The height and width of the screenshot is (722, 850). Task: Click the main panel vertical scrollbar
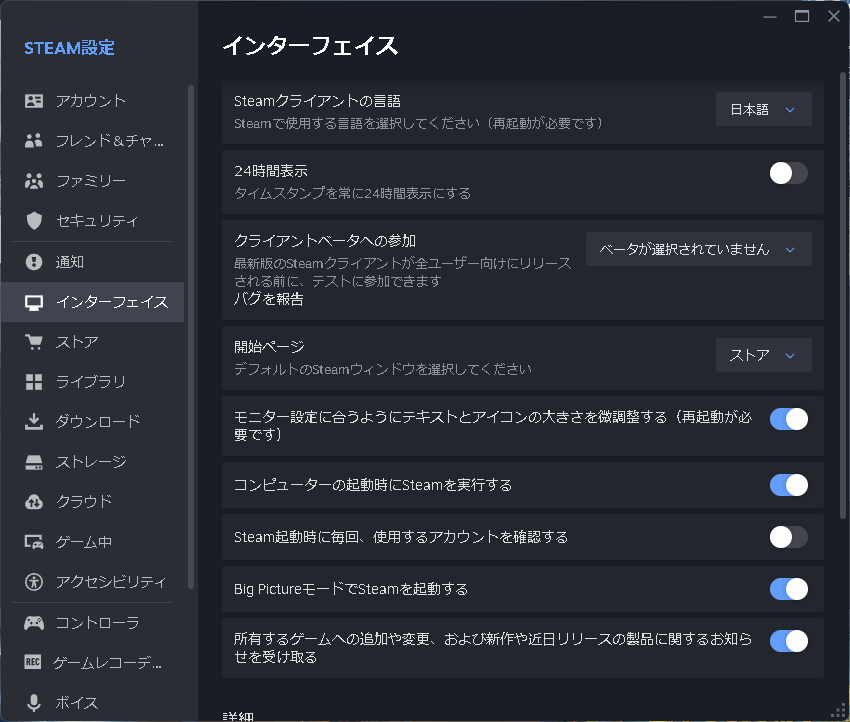point(842,295)
